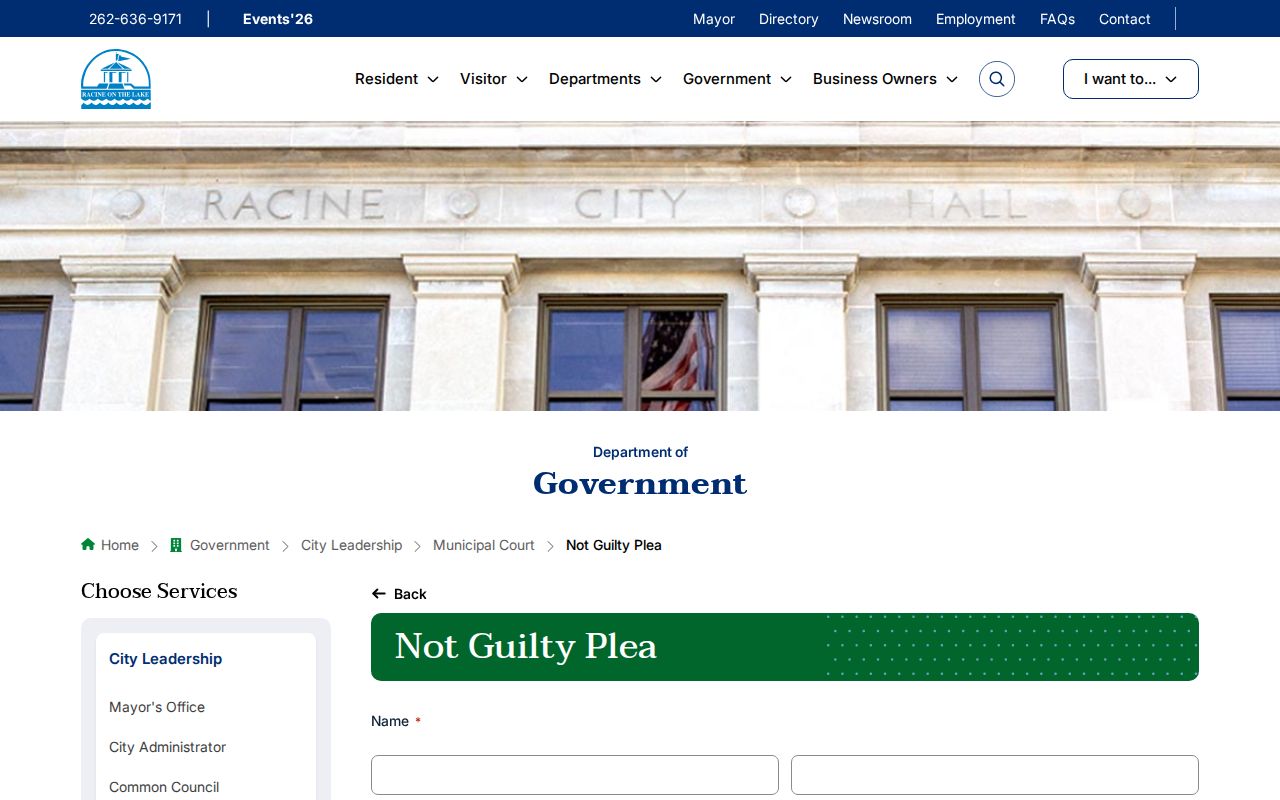Open the Directory link in top bar
This screenshot has width=1280, height=800.
tap(789, 19)
